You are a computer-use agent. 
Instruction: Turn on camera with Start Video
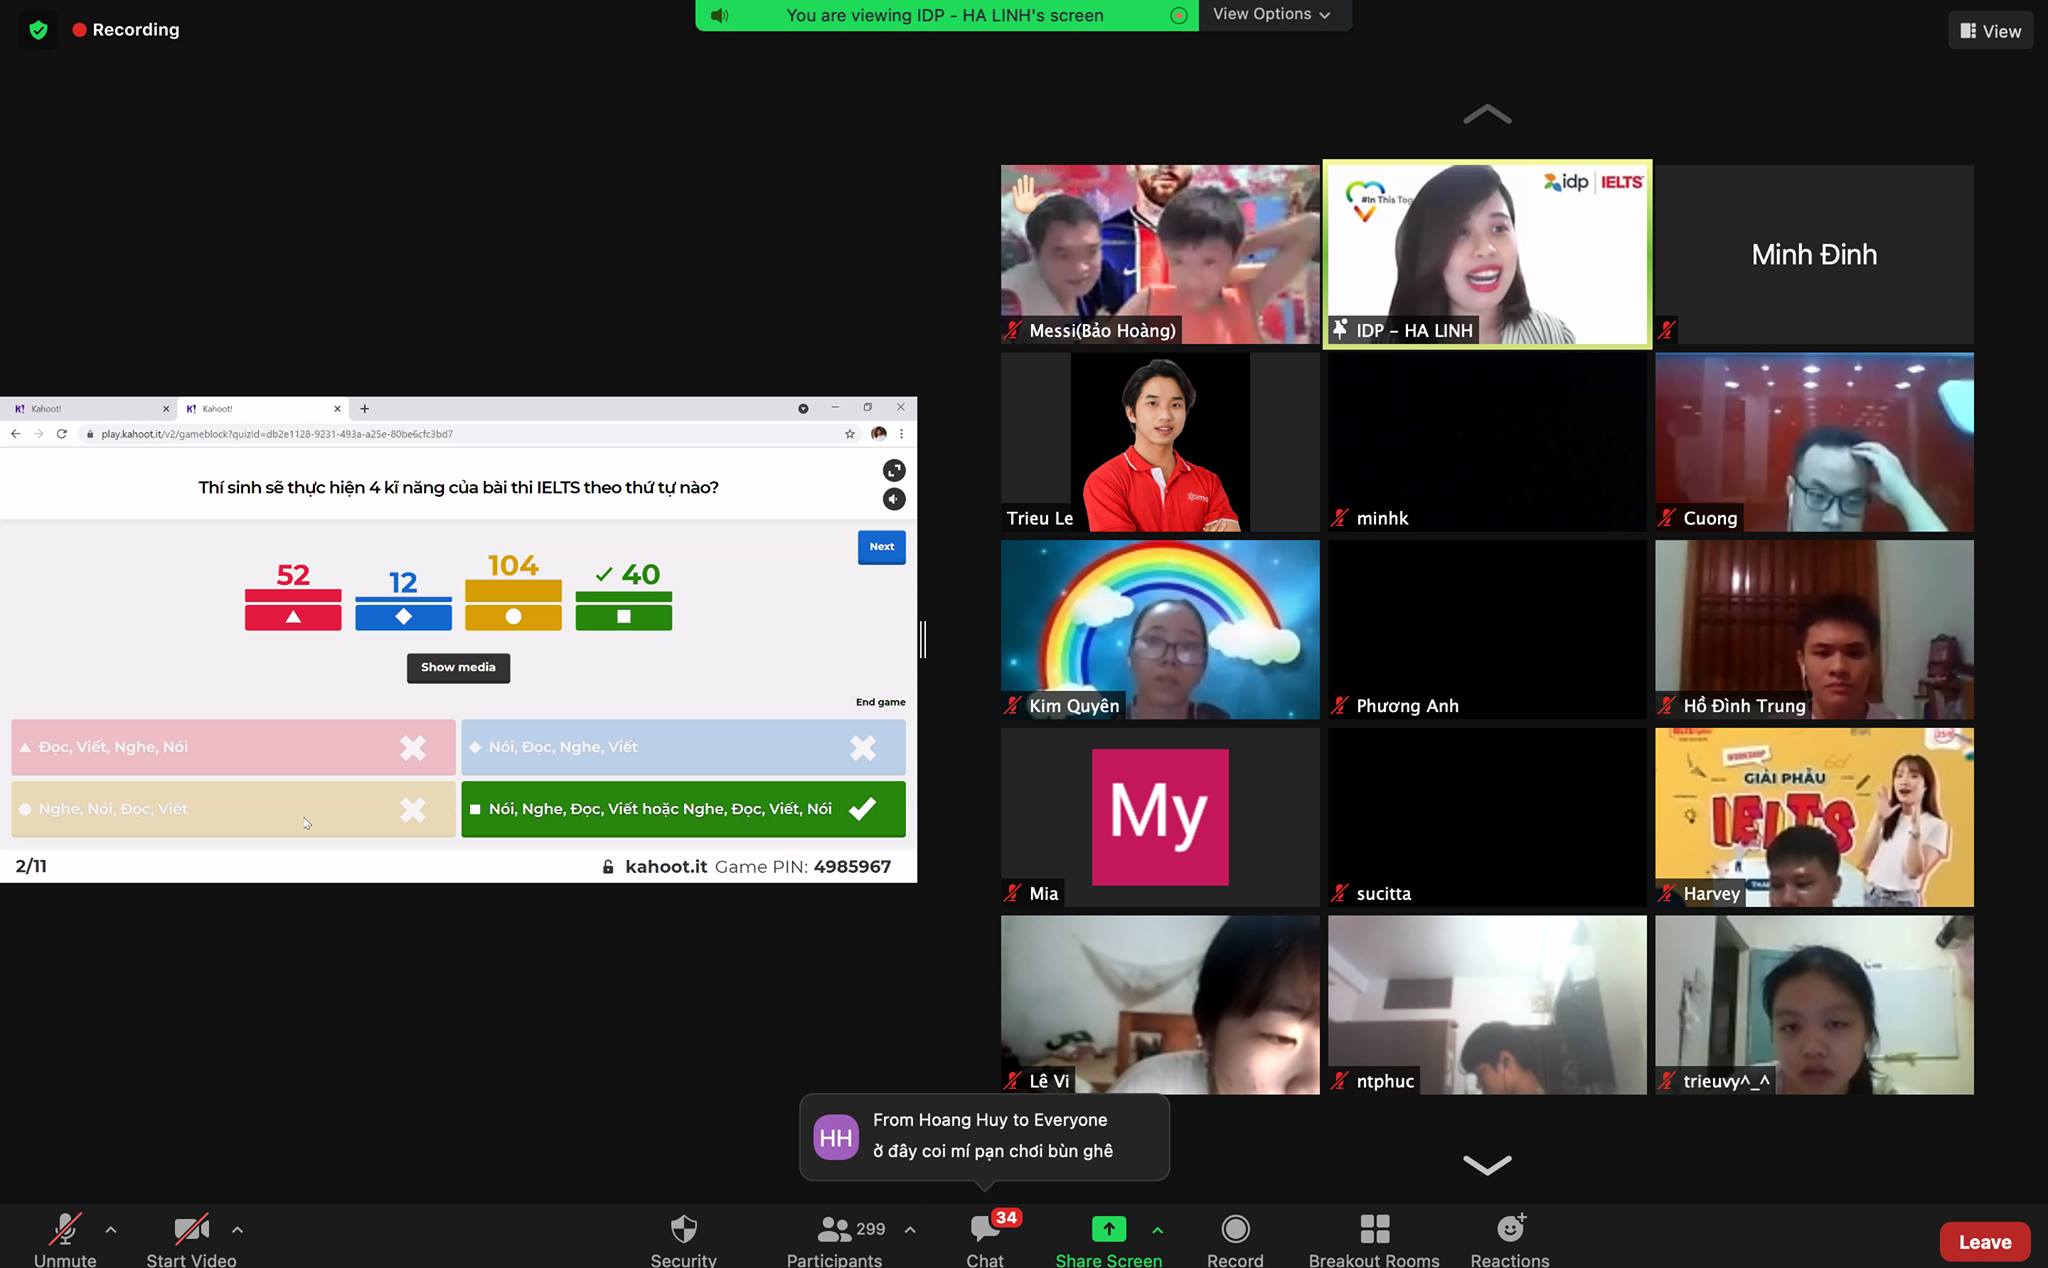191,1229
